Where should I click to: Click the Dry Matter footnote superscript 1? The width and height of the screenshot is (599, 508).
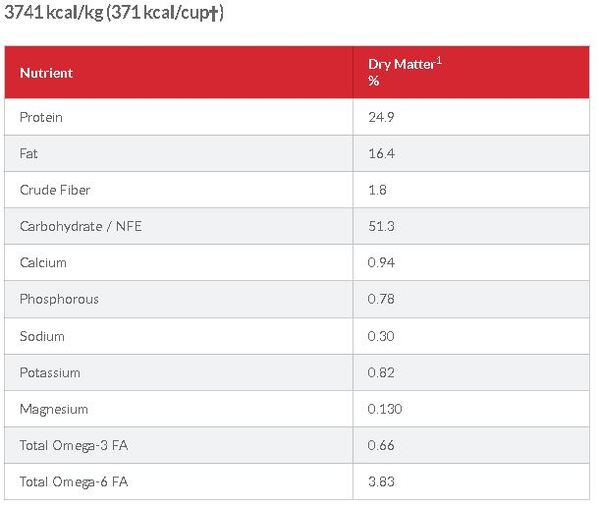coord(439,60)
